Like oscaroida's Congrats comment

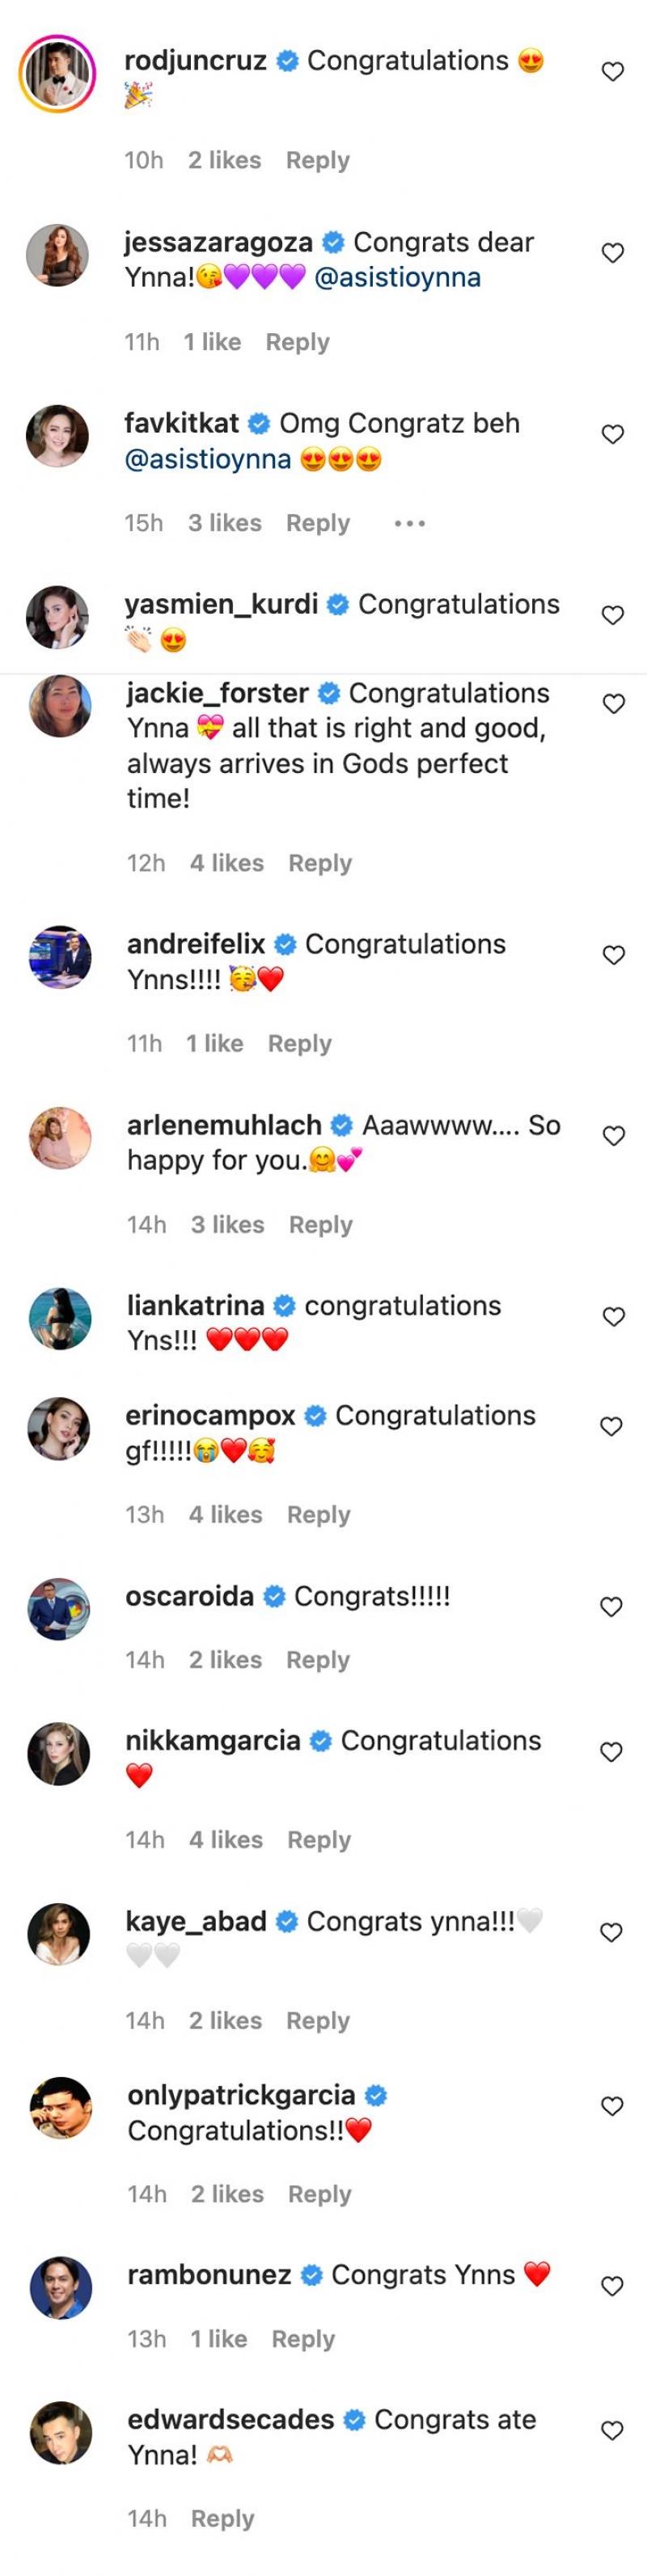(x=611, y=1607)
